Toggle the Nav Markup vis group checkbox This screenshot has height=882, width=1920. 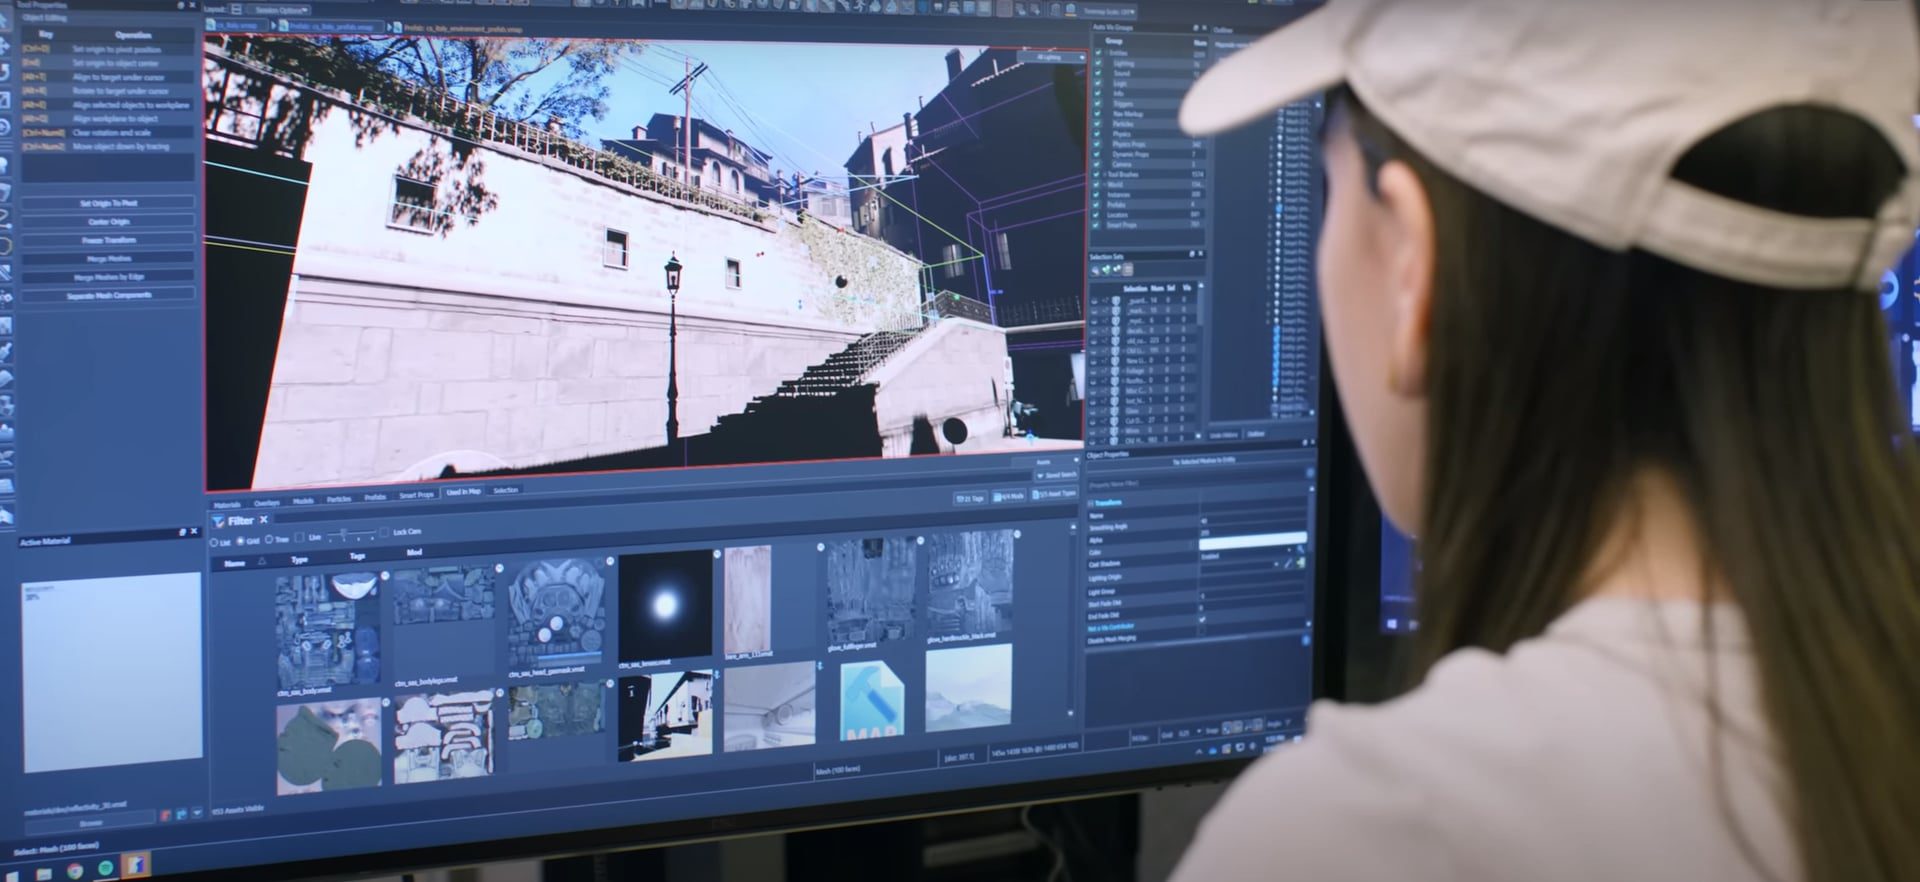[x=1099, y=114]
